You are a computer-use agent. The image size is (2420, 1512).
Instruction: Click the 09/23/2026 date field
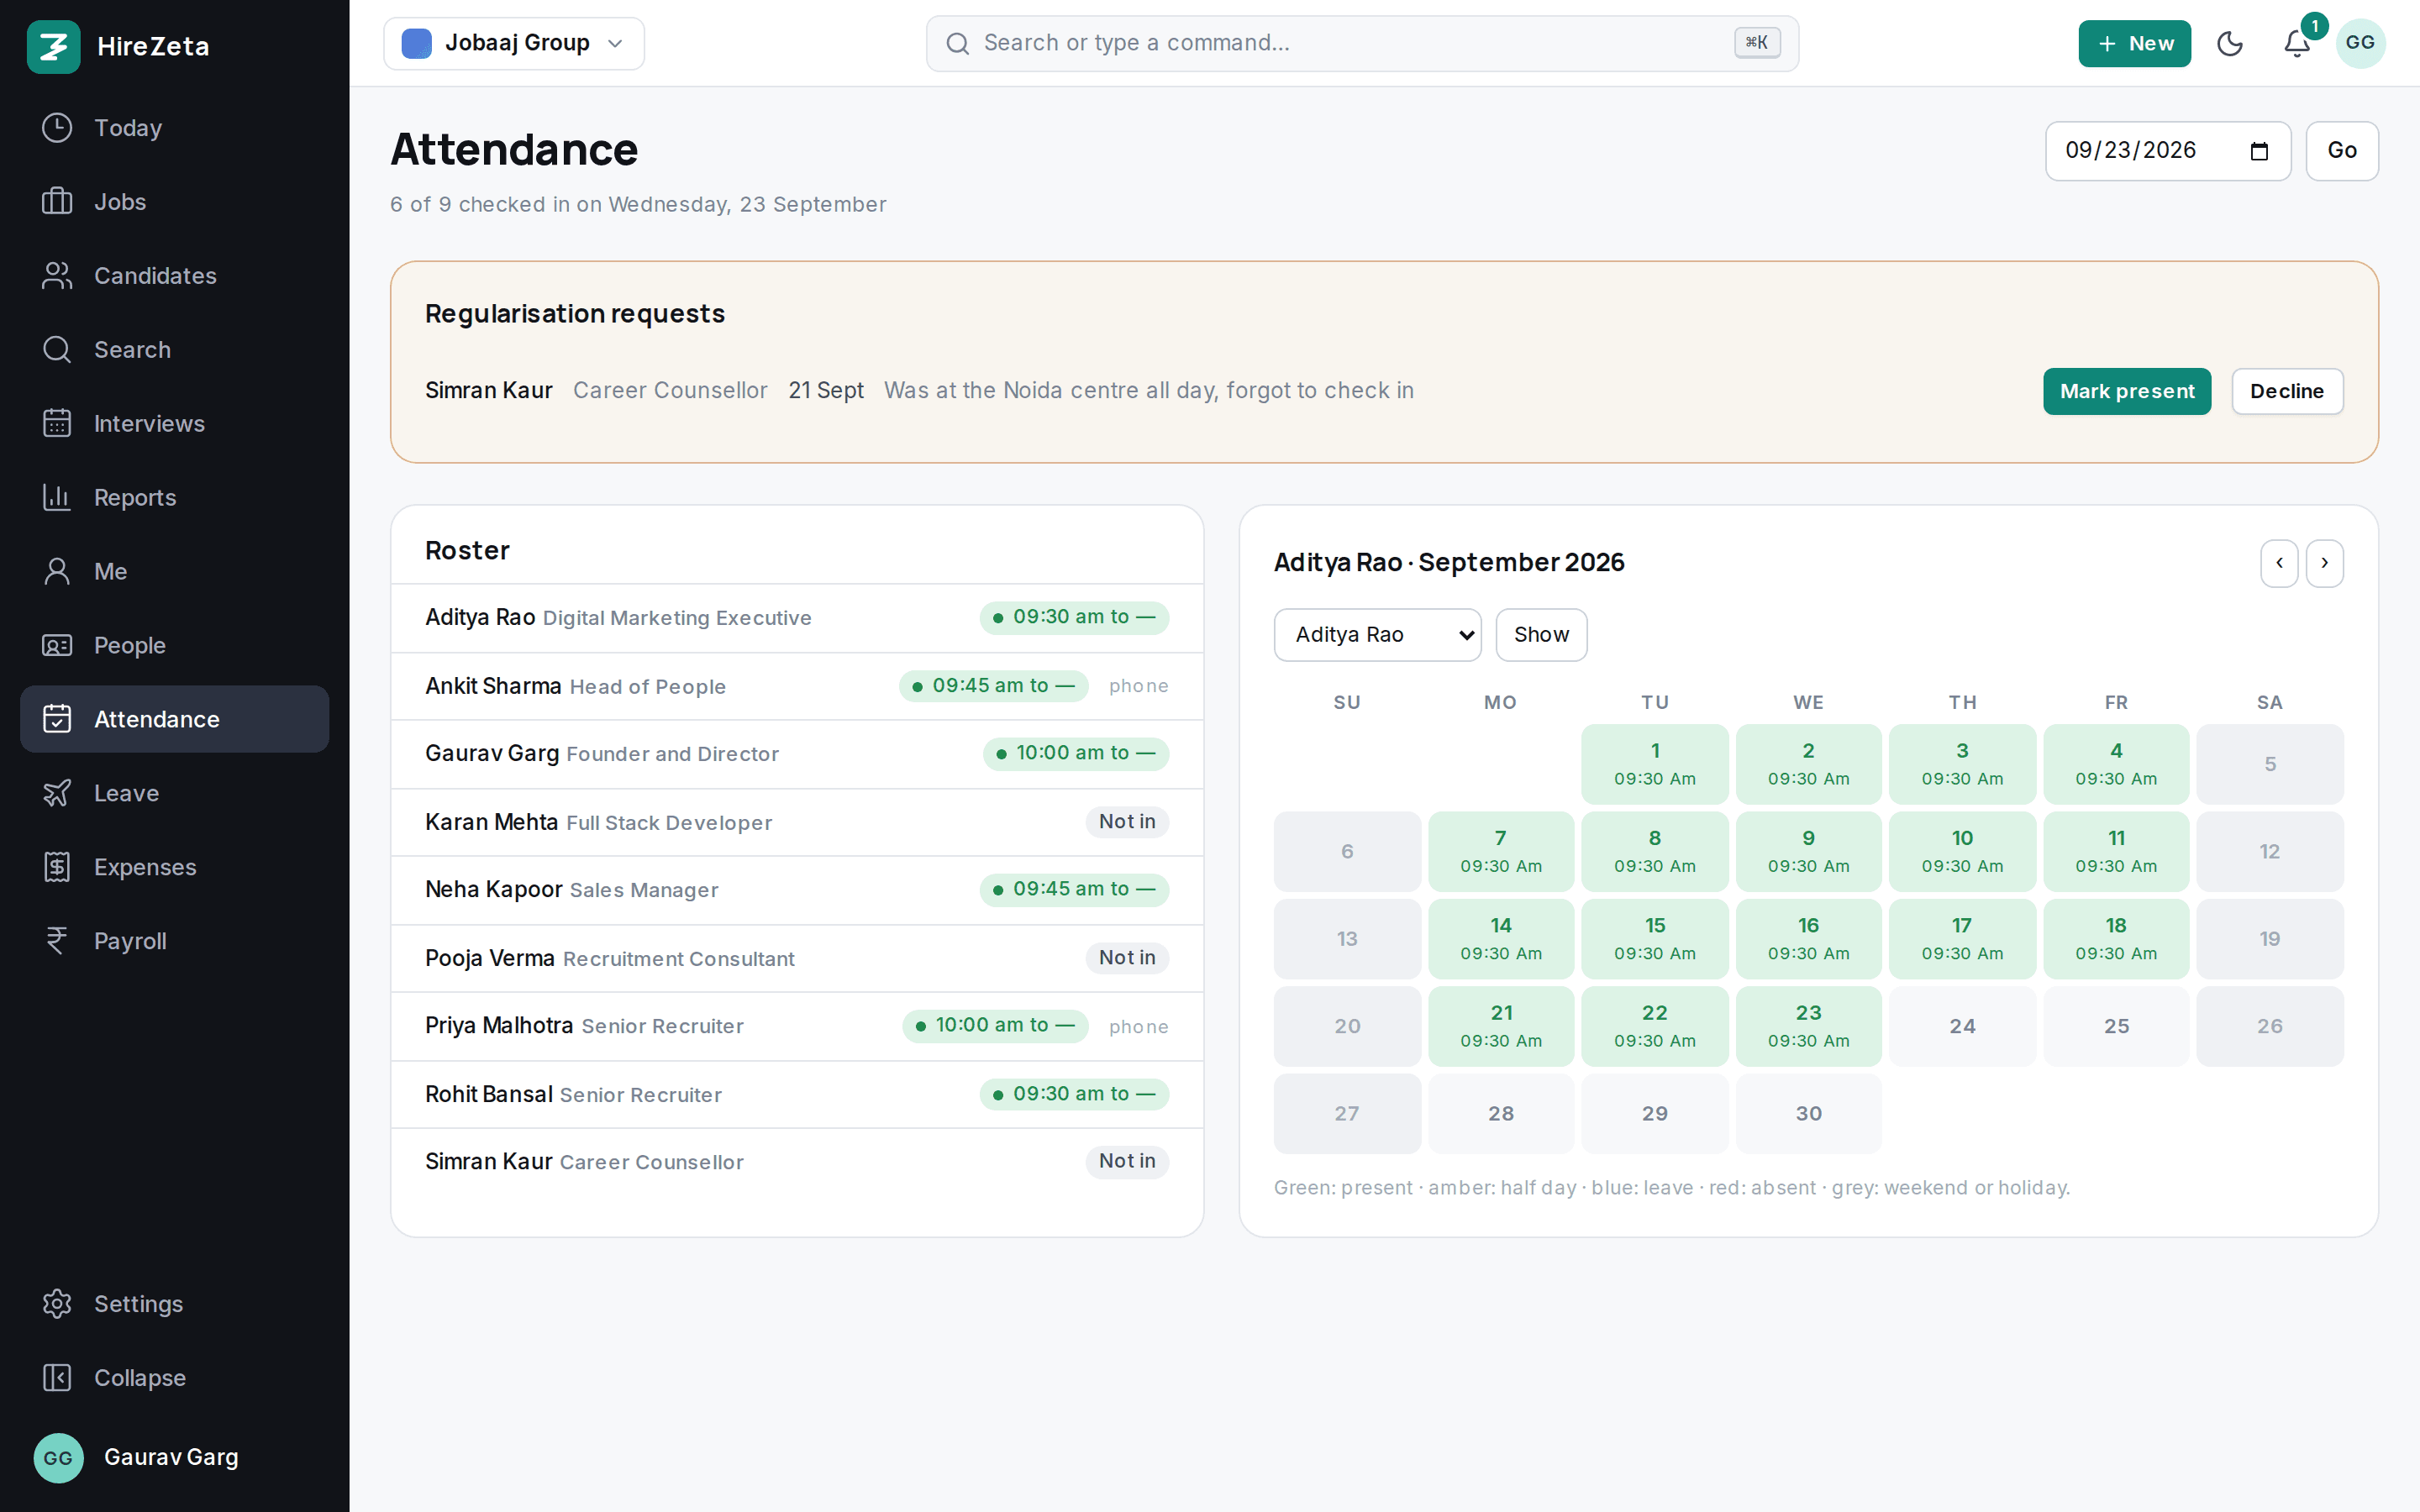point(2167,151)
